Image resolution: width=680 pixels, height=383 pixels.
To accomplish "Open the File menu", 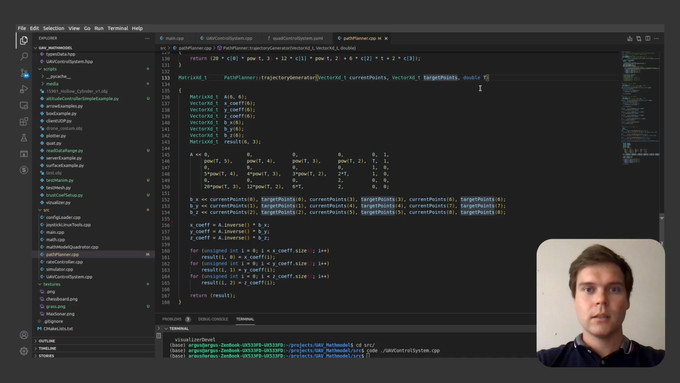I will coord(22,28).
